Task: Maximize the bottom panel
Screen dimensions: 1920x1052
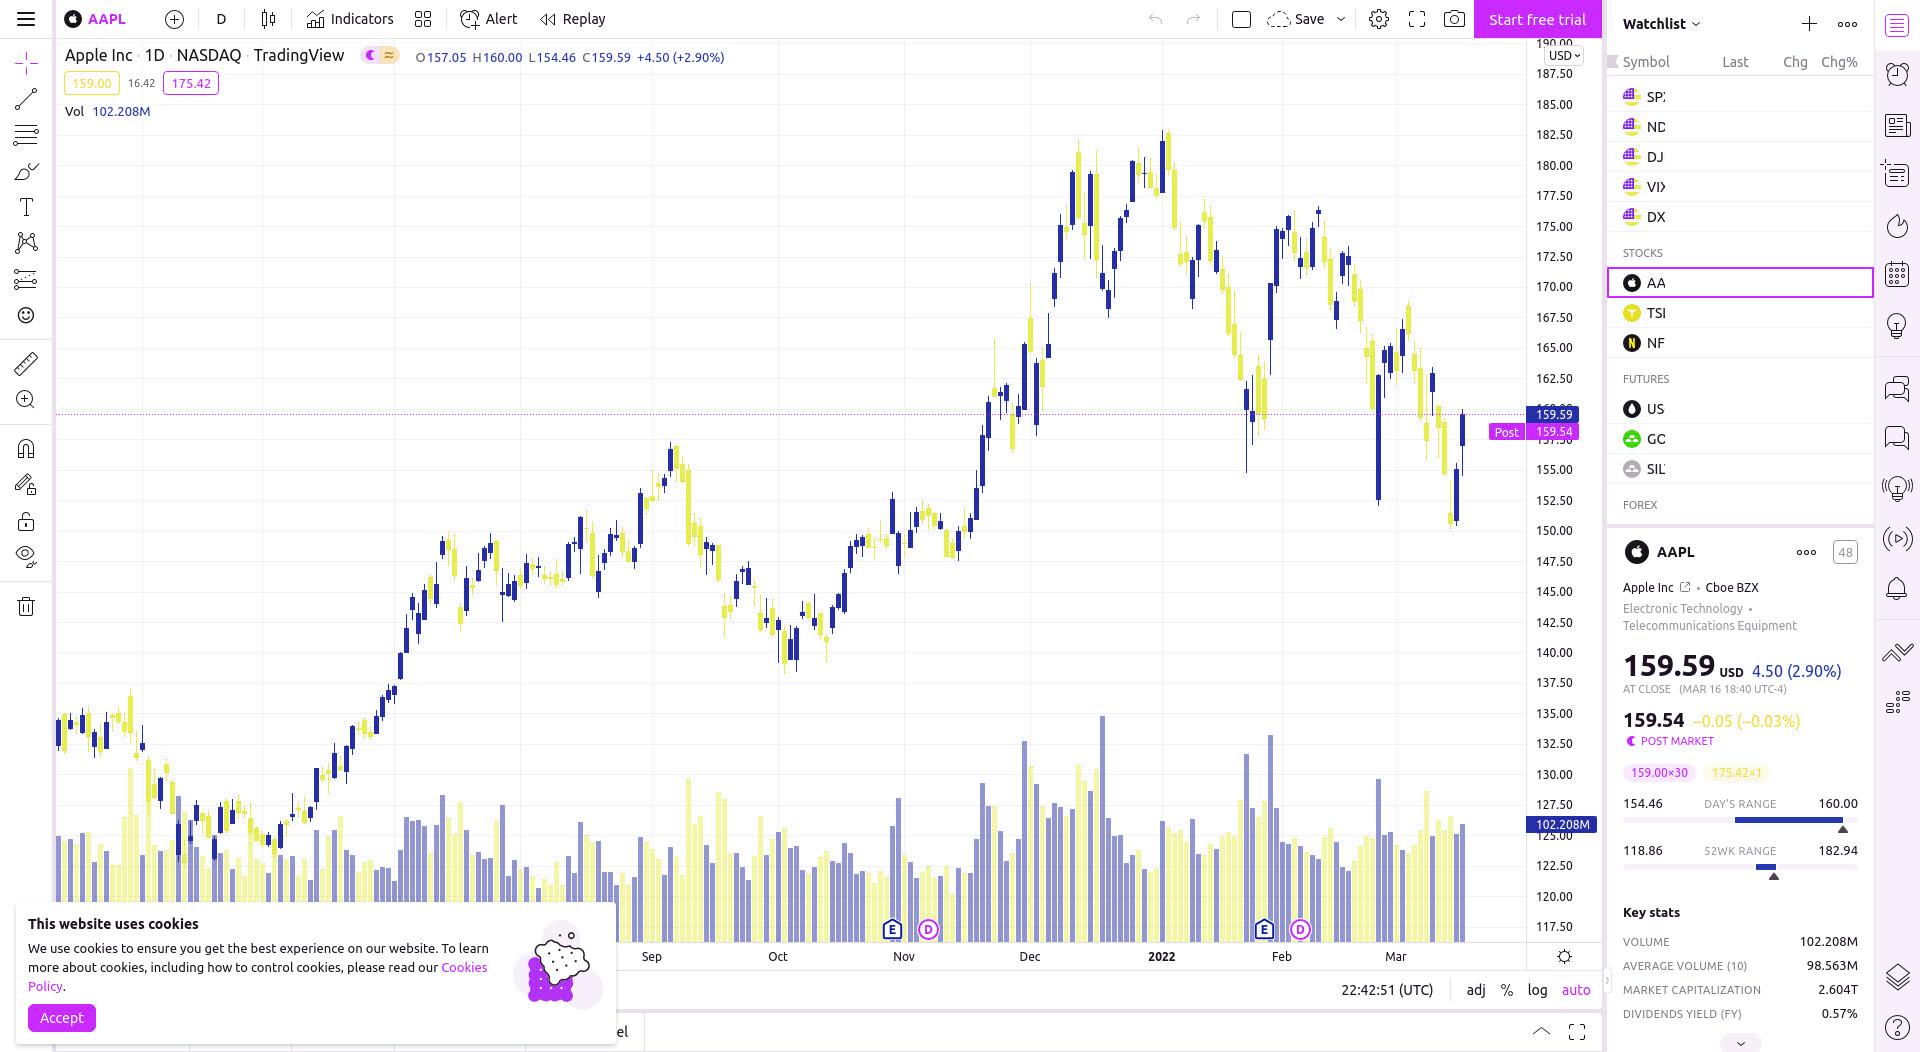Action: point(1577,1032)
